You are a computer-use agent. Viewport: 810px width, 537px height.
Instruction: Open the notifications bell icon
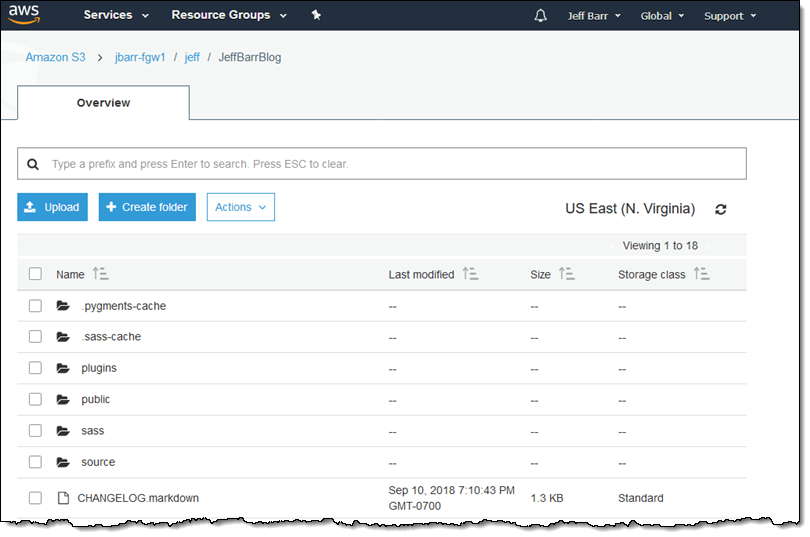point(541,16)
